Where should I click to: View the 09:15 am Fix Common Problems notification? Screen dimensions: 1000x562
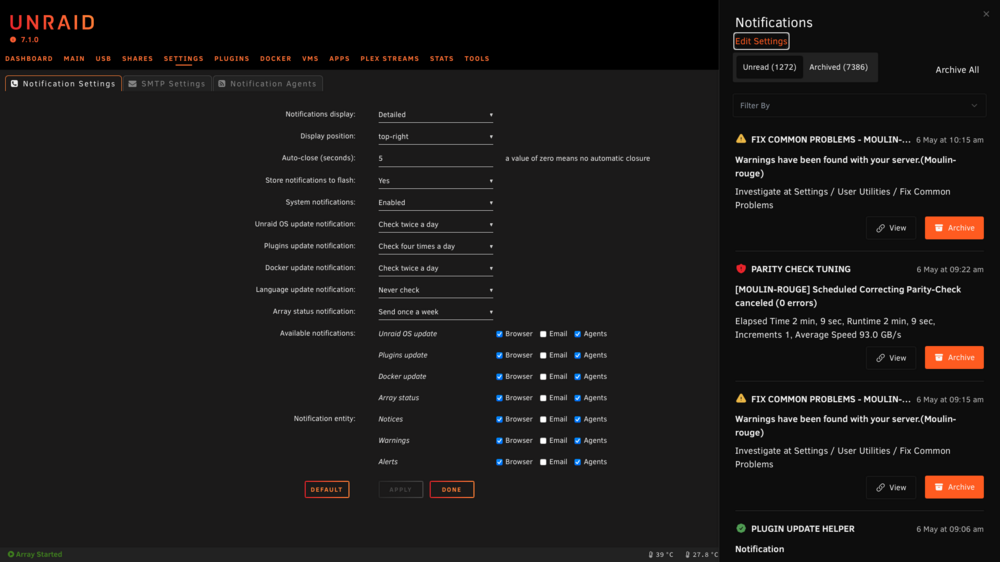pos(890,487)
